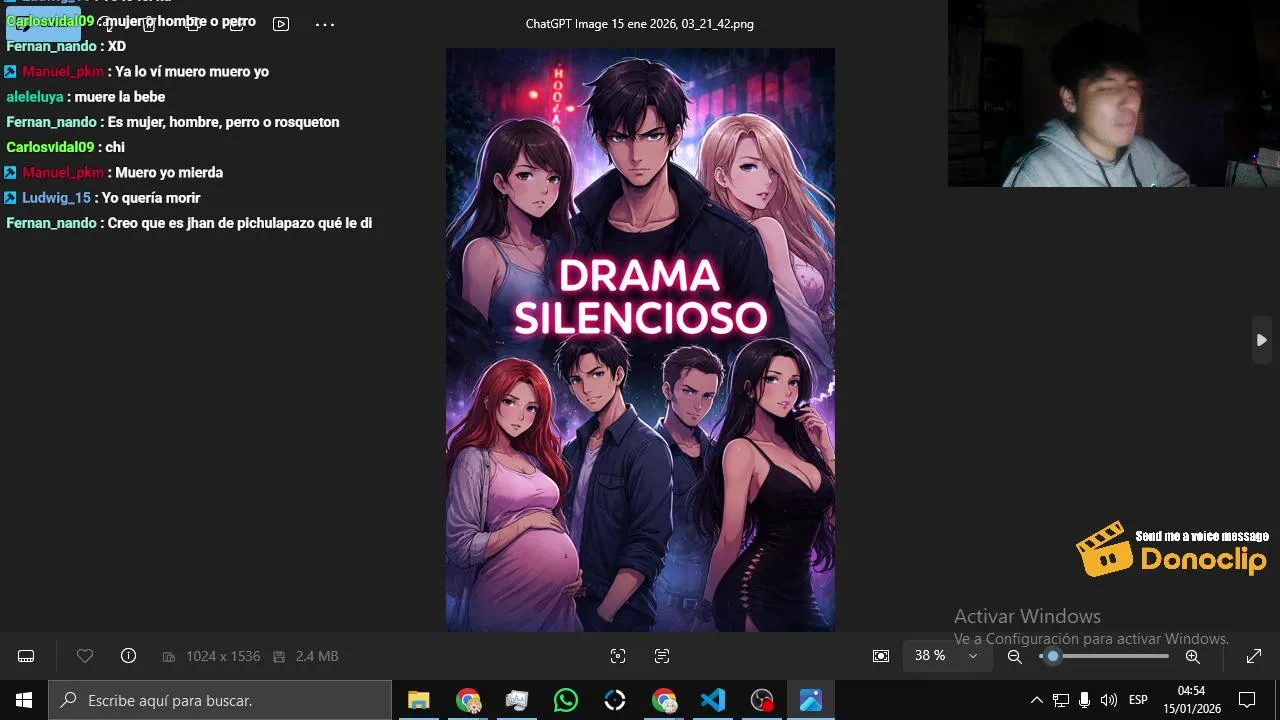This screenshot has height=720, width=1280.
Task: Activate the visual search focus icon
Action: [618, 656]
